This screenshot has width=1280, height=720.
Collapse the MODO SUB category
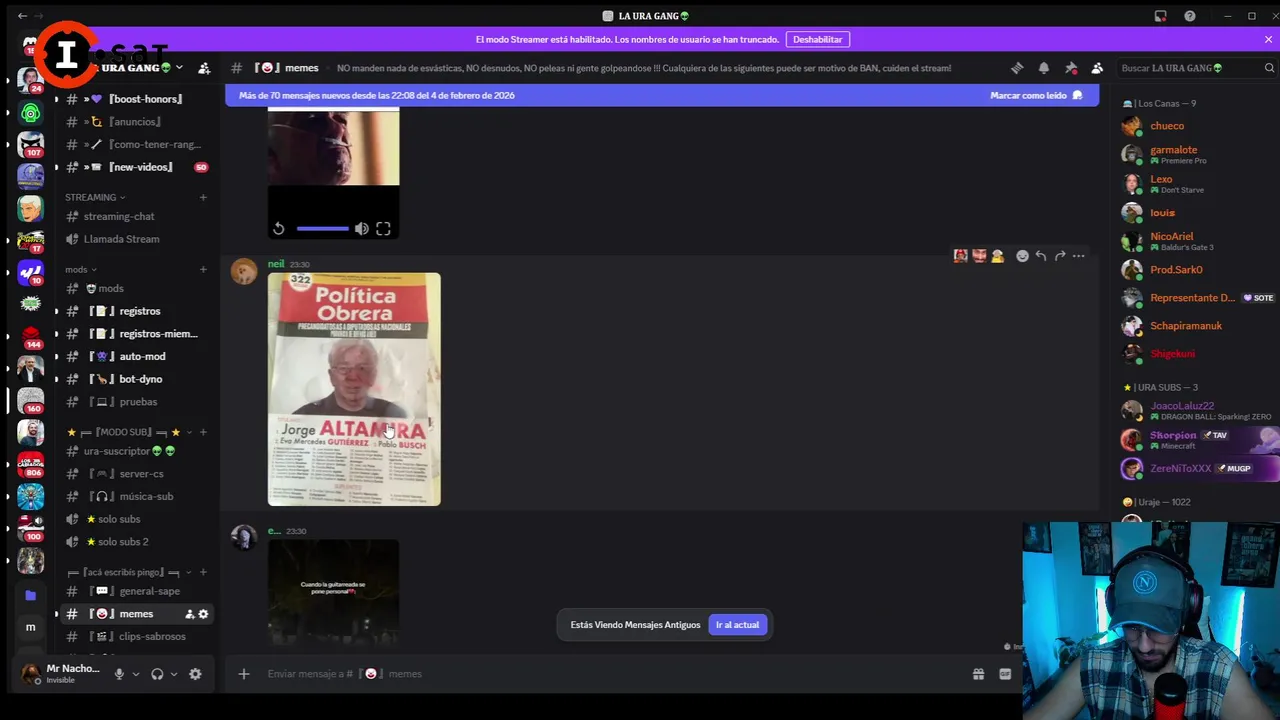(128, 432)
